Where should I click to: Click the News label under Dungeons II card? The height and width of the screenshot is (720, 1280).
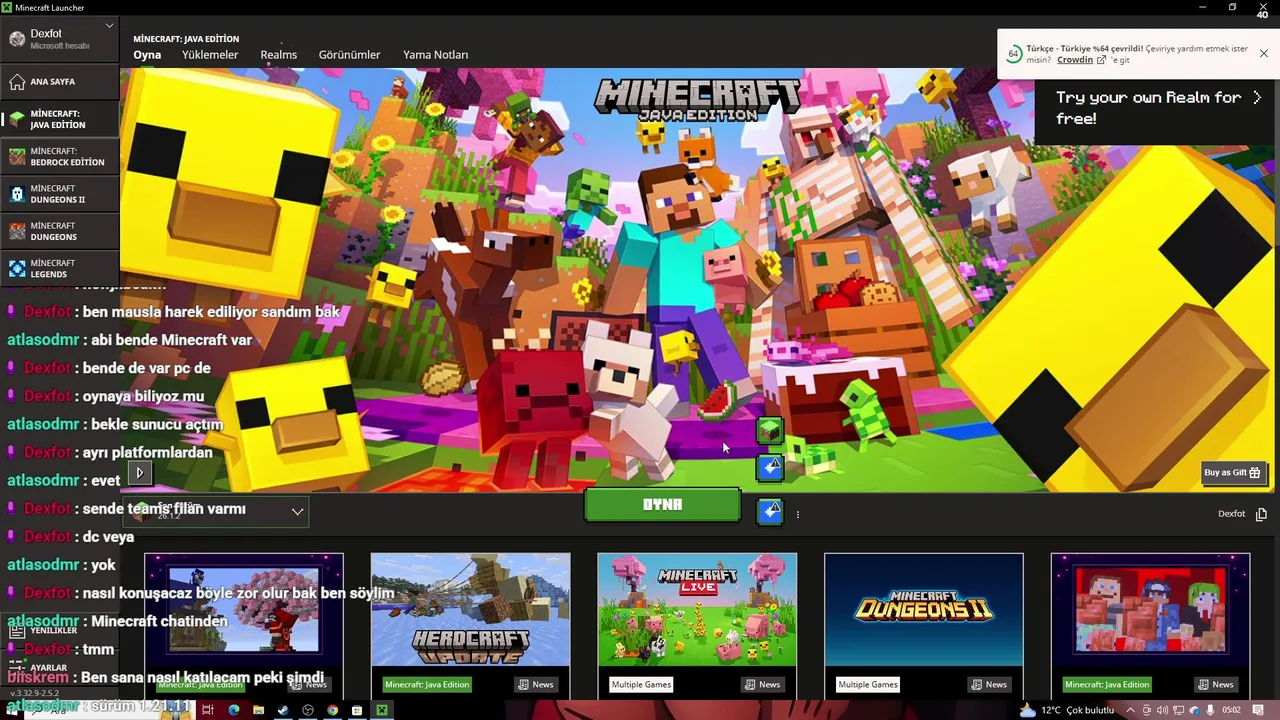pos(989,685)
